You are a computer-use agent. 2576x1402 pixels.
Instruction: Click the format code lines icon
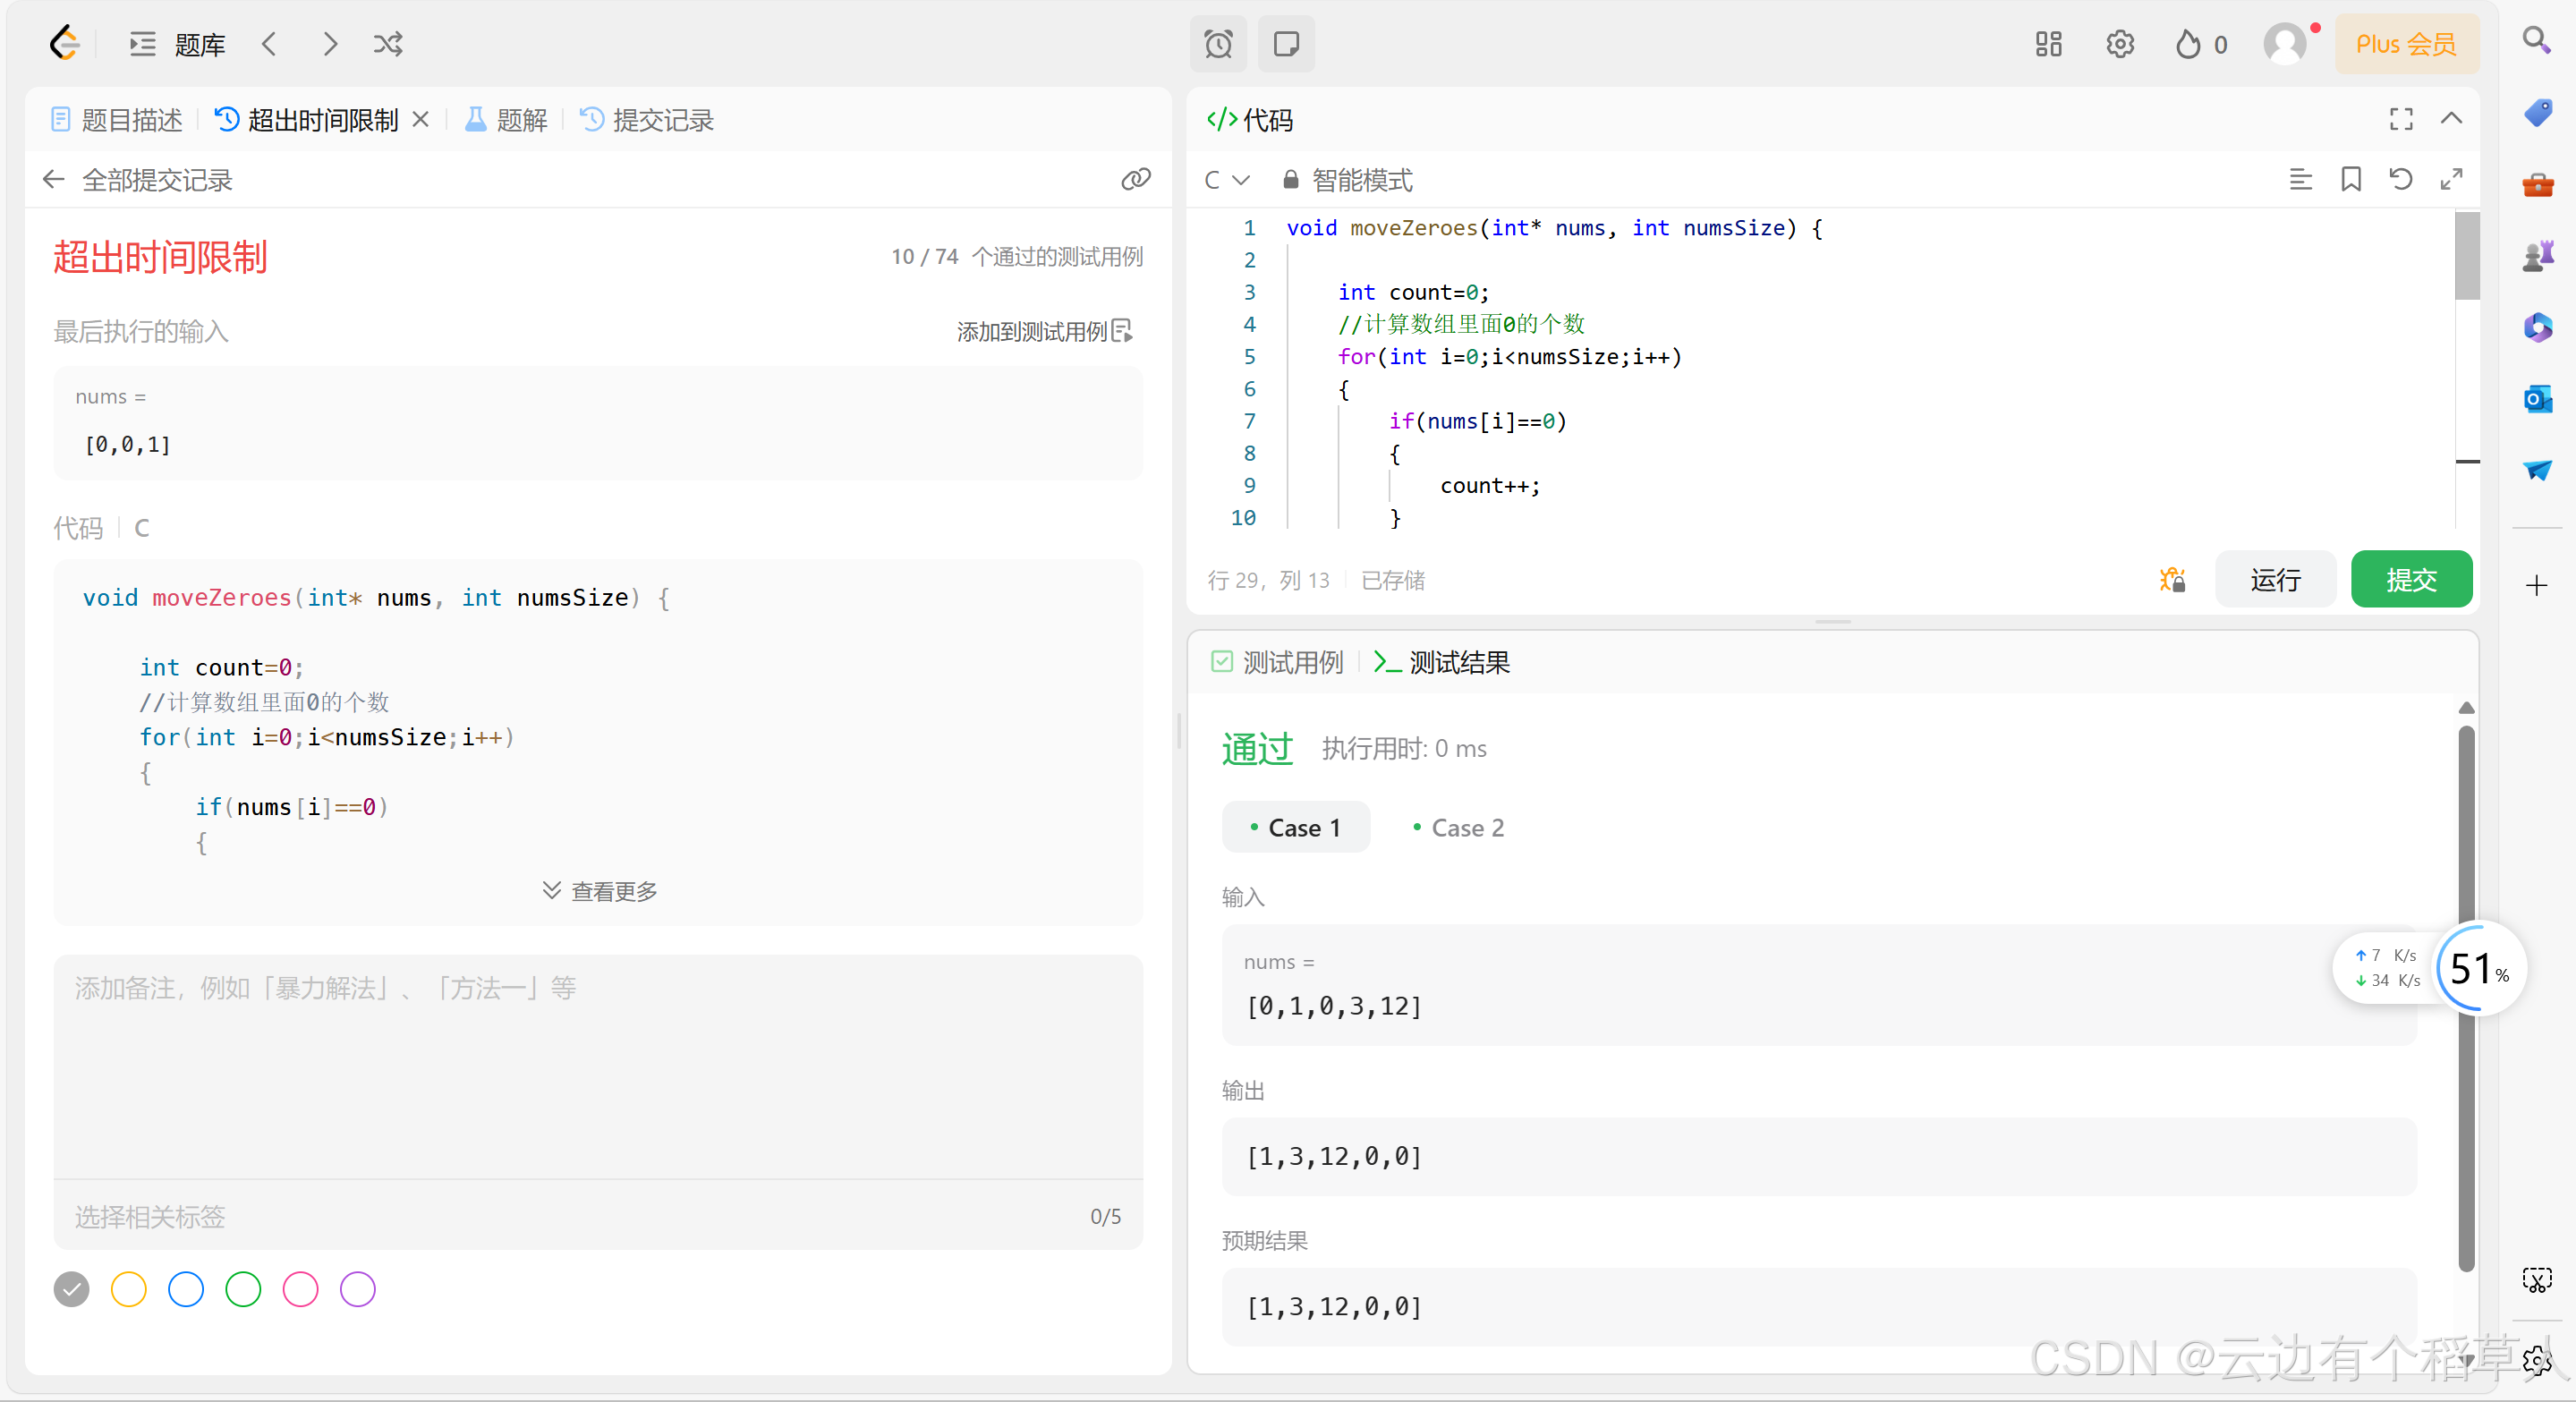2300,179
